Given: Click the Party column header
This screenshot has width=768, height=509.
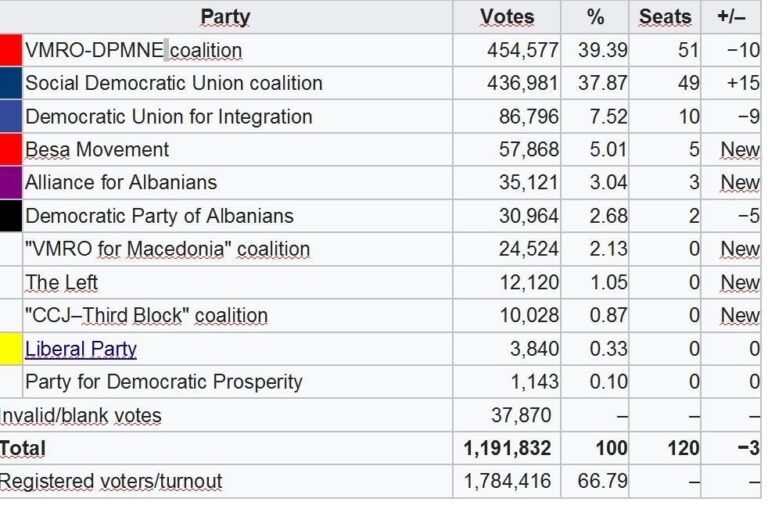Looking at the screenshot, I should coord(225,17).
